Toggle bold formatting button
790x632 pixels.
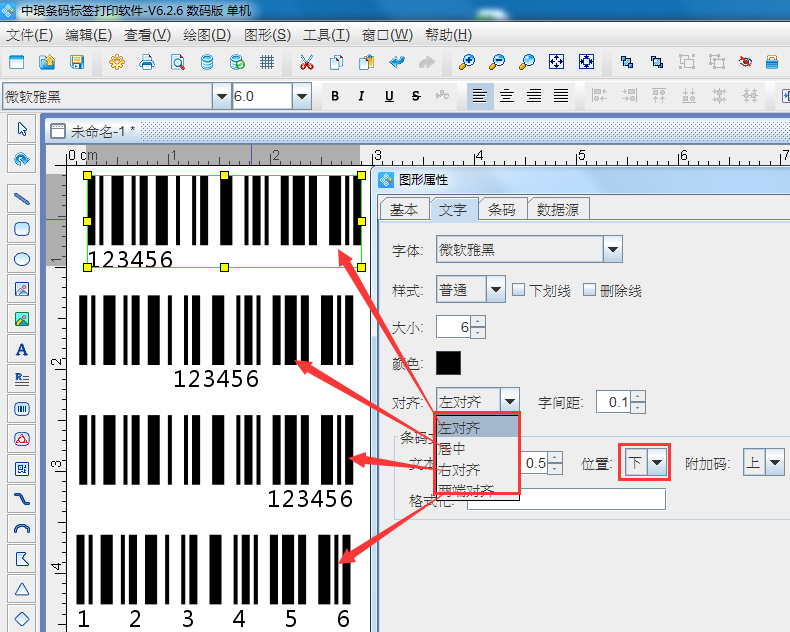click(335, 96)
